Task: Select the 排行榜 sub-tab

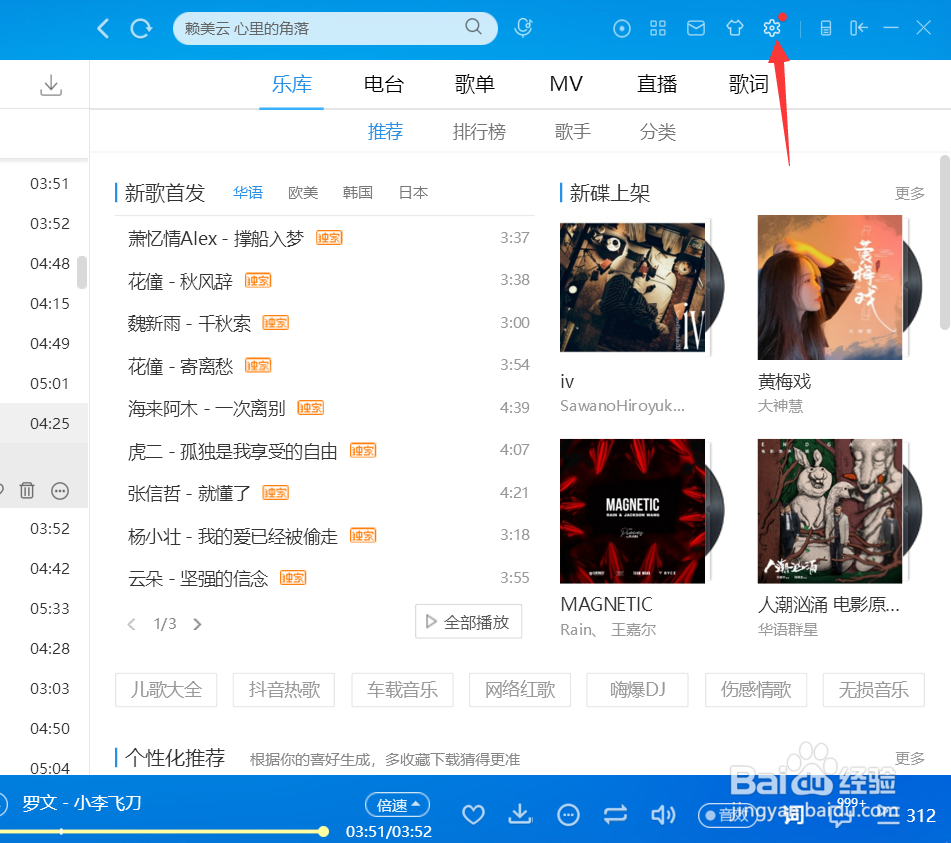Action: [x=479, y=132]
